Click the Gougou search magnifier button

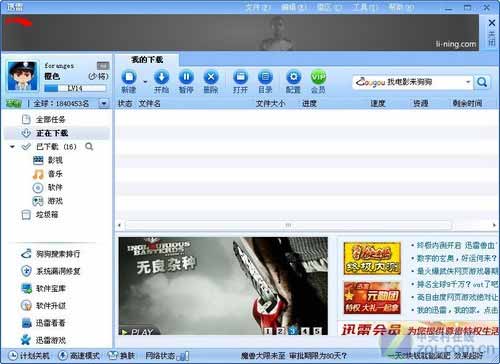(x=482, y=82)
